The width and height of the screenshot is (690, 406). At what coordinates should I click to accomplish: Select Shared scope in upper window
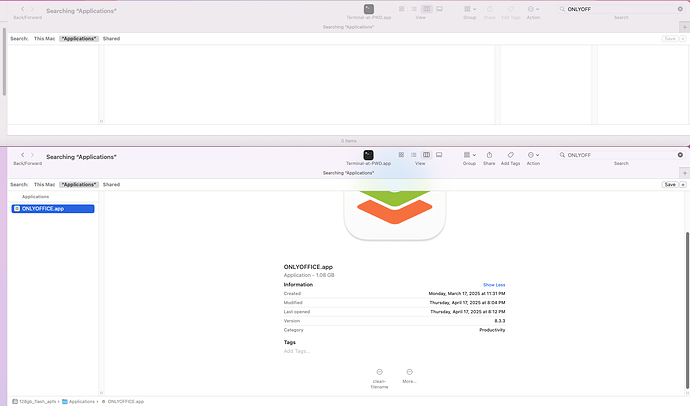111,39
